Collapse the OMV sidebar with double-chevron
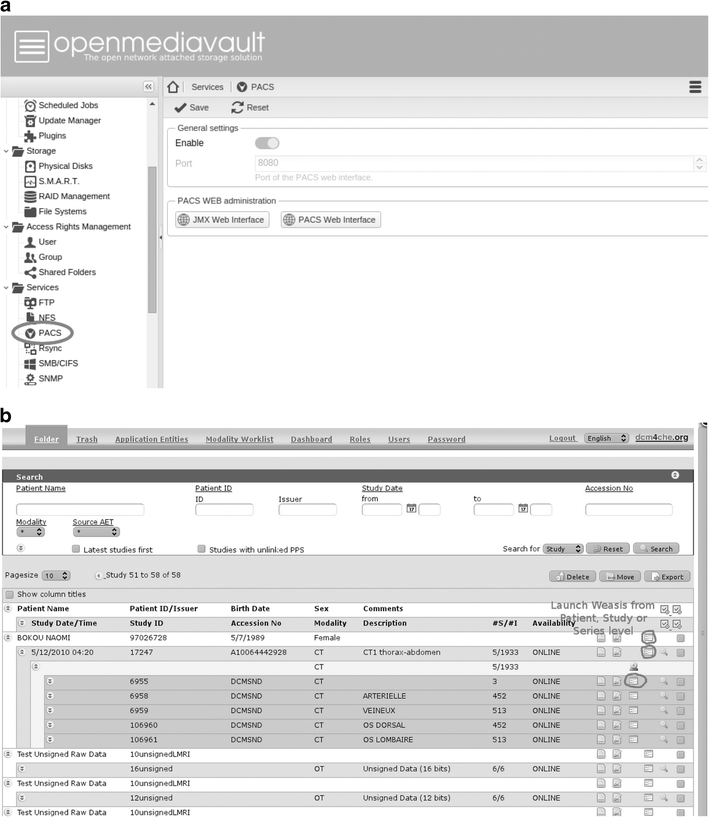 point(148,86)
